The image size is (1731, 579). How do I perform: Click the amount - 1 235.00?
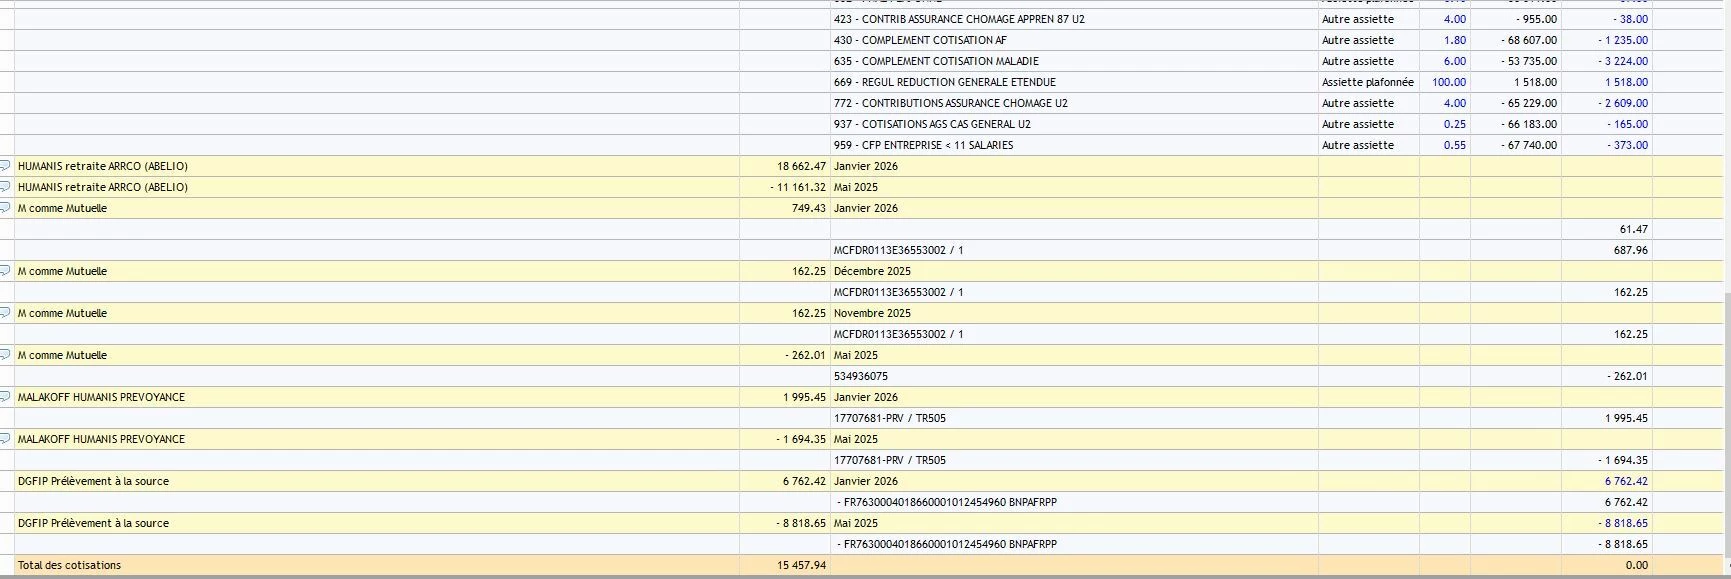(x=1624, y=40)
